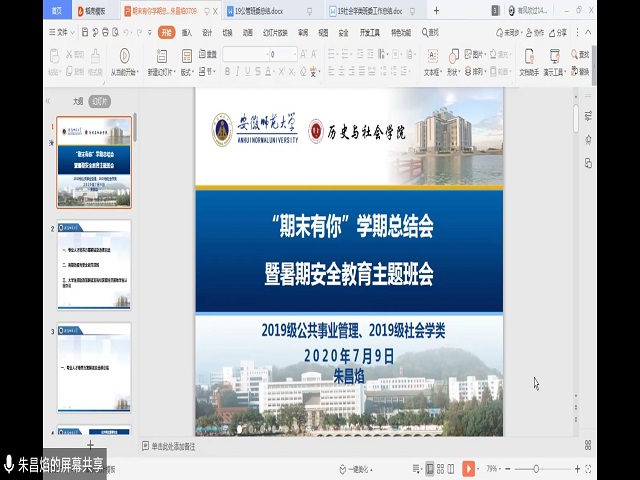Add a new slide with plus icon below thumbnails
Screen dimensions: 640x480
tap(91, 444)
